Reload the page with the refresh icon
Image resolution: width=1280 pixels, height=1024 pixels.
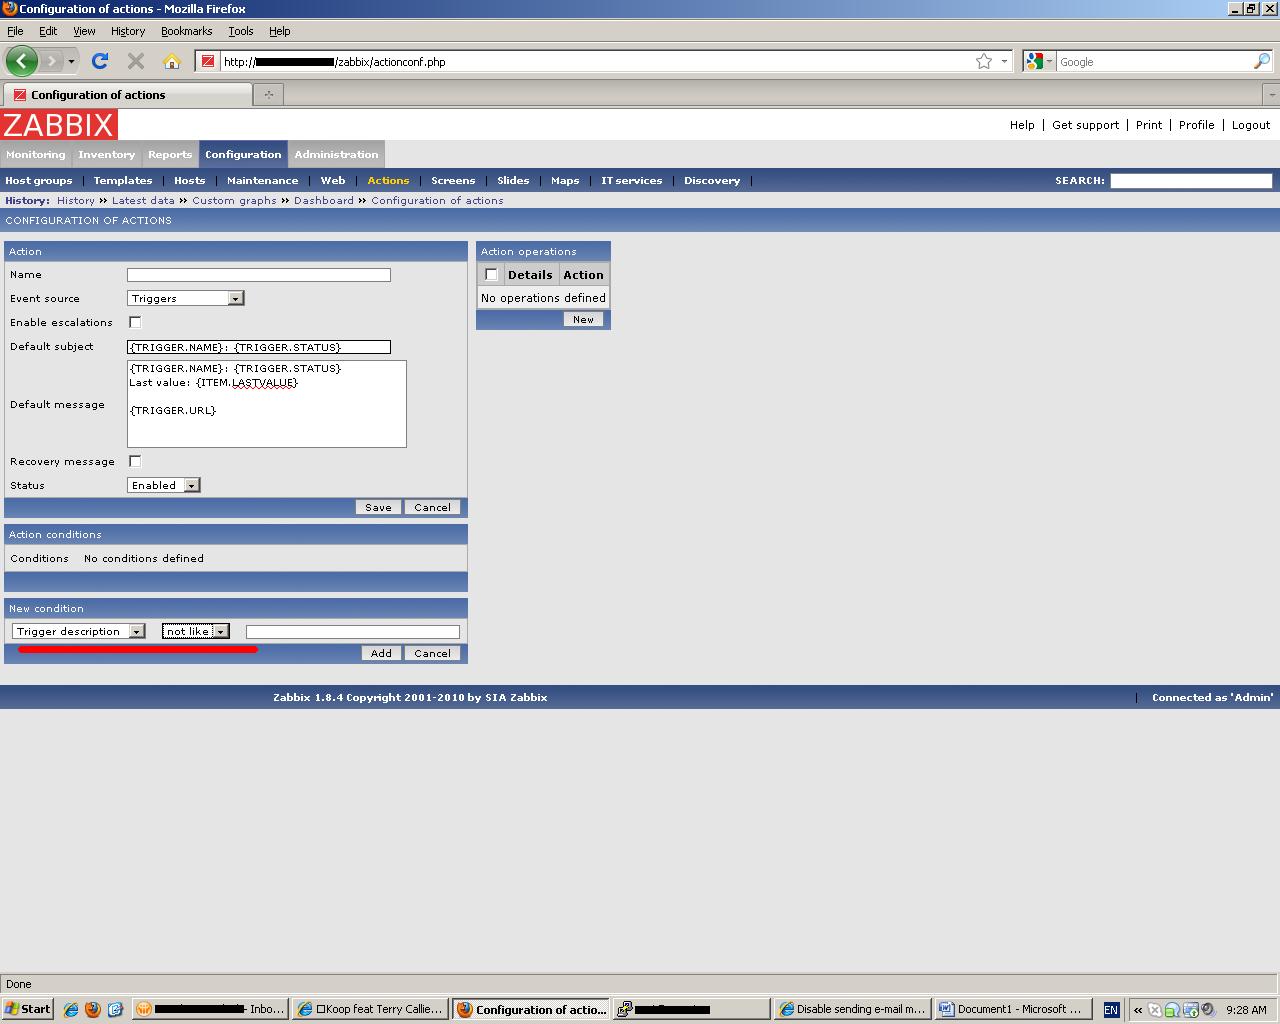point(100,61)
